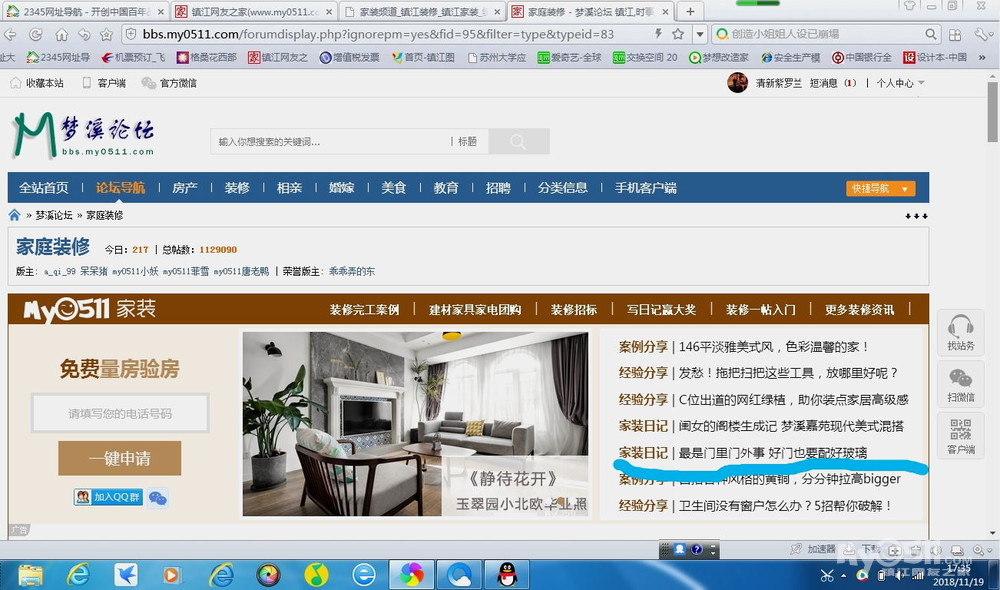Viewport: 1000px width, 590px height.
Task: Select 装修 in the navigation bar
Action: 237,188
